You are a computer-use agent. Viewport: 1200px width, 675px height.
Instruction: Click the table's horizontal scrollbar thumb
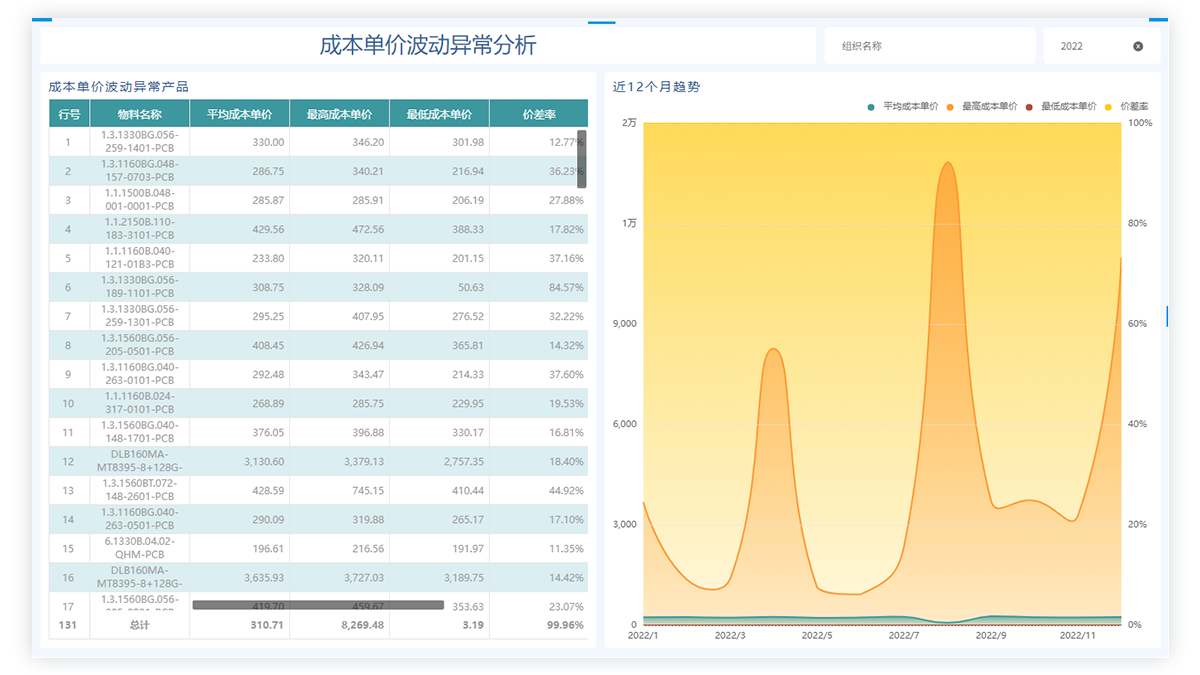[x=318, y=605]
